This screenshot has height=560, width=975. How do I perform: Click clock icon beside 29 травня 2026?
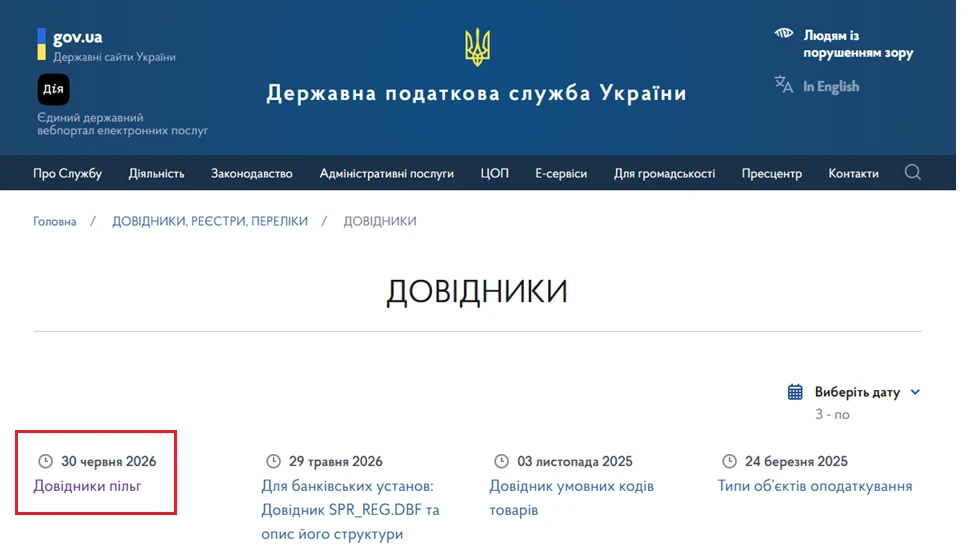coord(274,461)
